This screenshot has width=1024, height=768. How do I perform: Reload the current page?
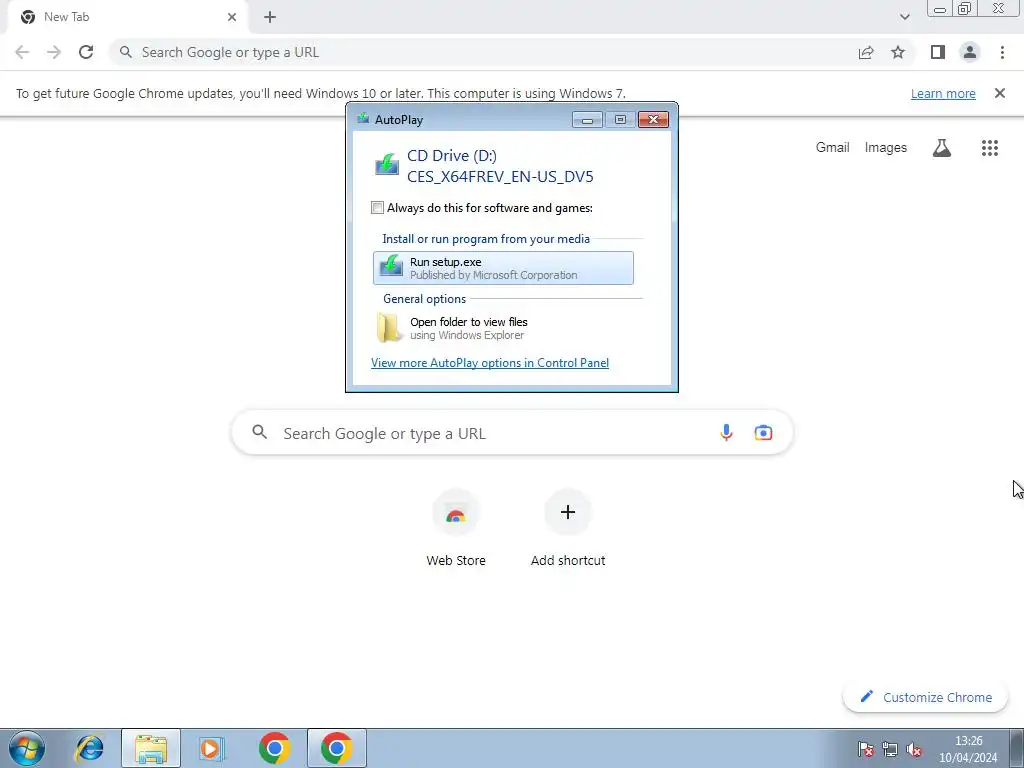point(86,52)
